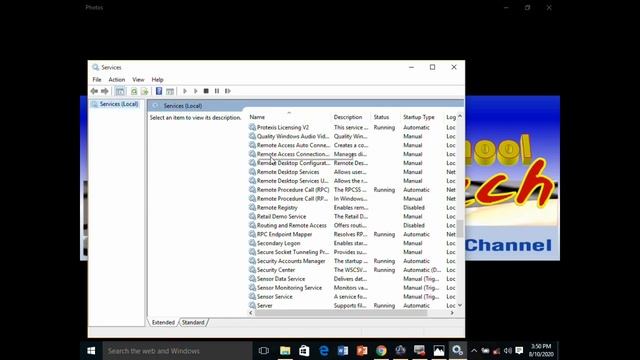Open the Store from the taskbar
Screen dimensions: 640x360
point(304,351)
